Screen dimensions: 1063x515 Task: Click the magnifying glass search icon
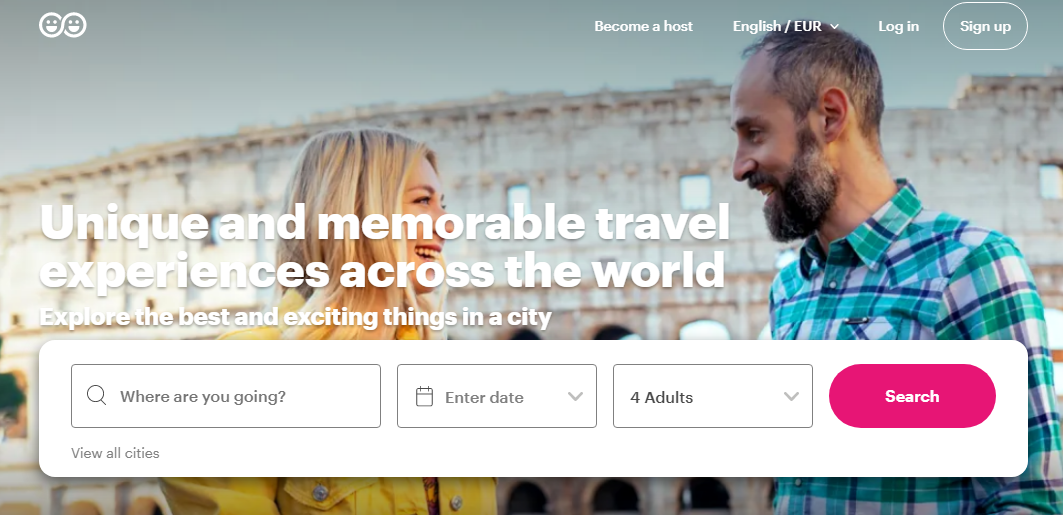pos(97,396)
